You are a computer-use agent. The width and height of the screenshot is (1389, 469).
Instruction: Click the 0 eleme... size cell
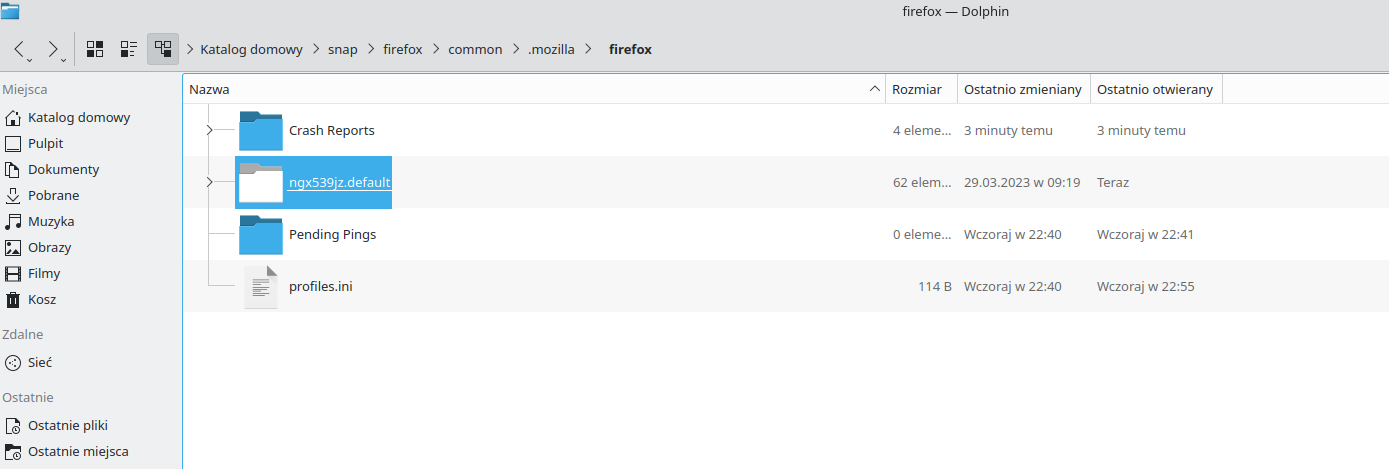coord(922,234)
